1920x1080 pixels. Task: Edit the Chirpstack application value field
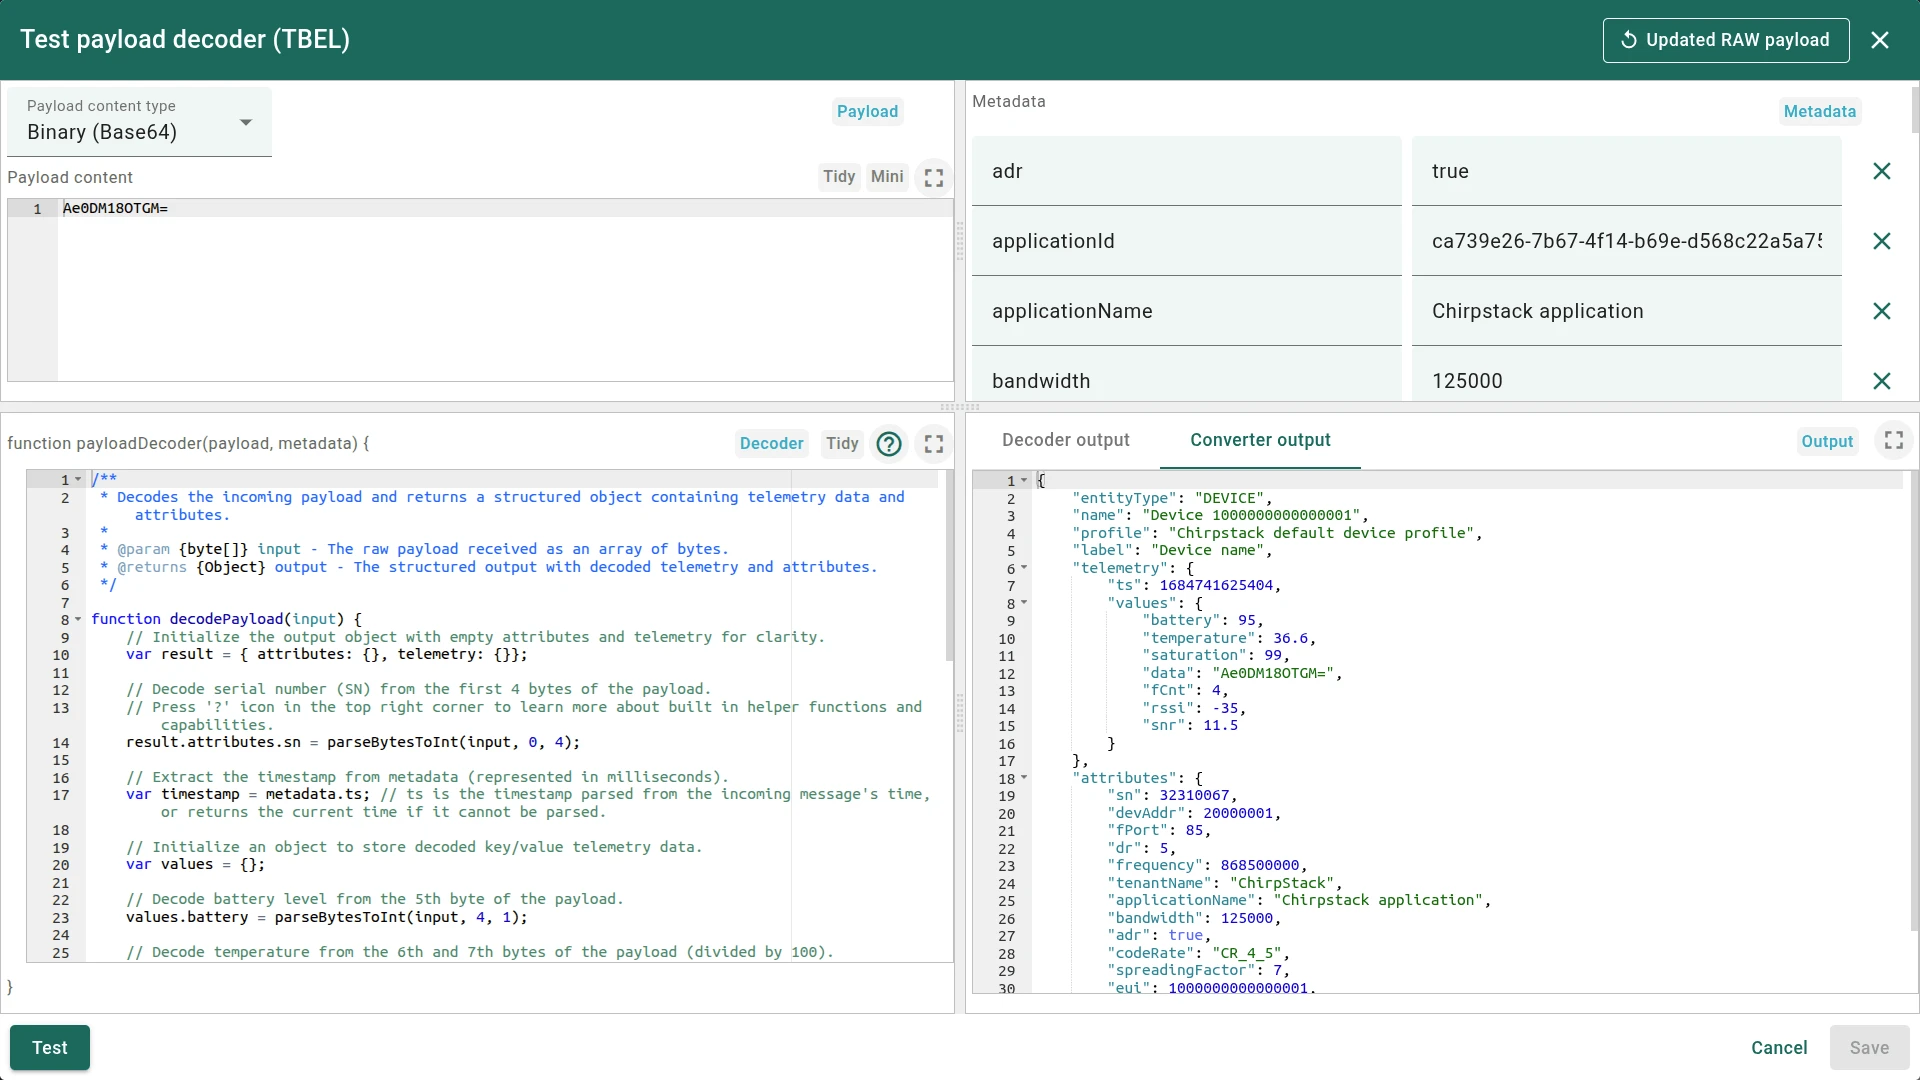(1627, 311)
